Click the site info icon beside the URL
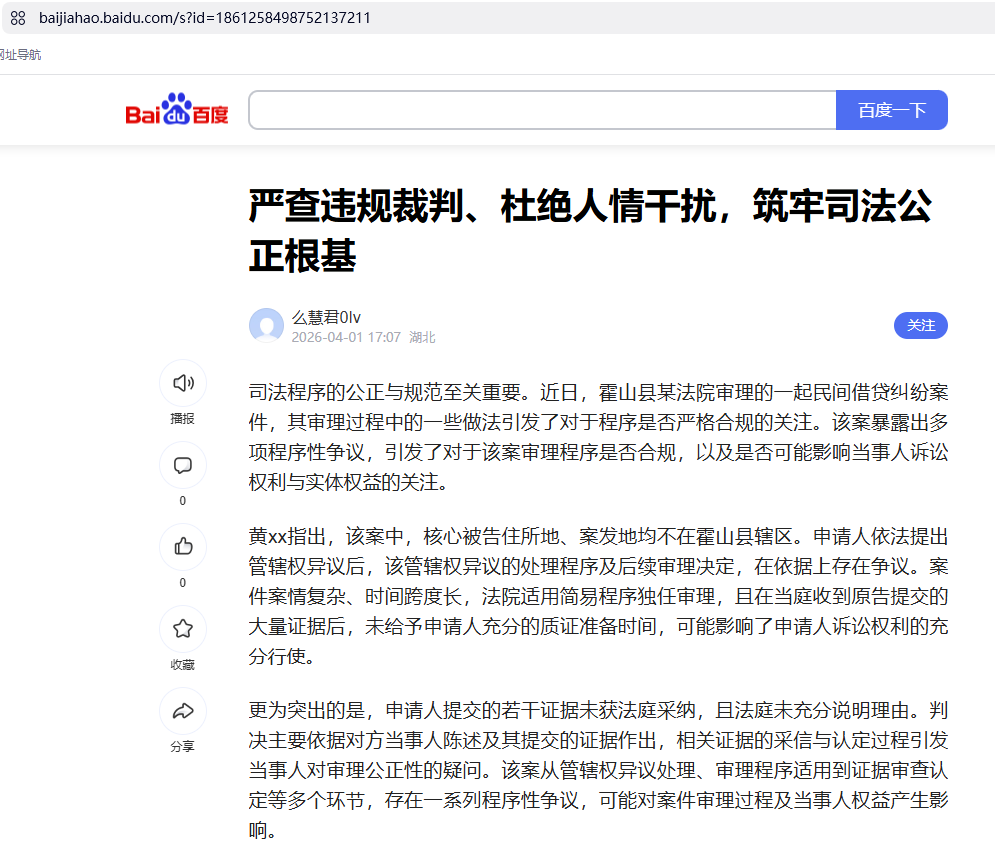 click(x=18, y=18)
